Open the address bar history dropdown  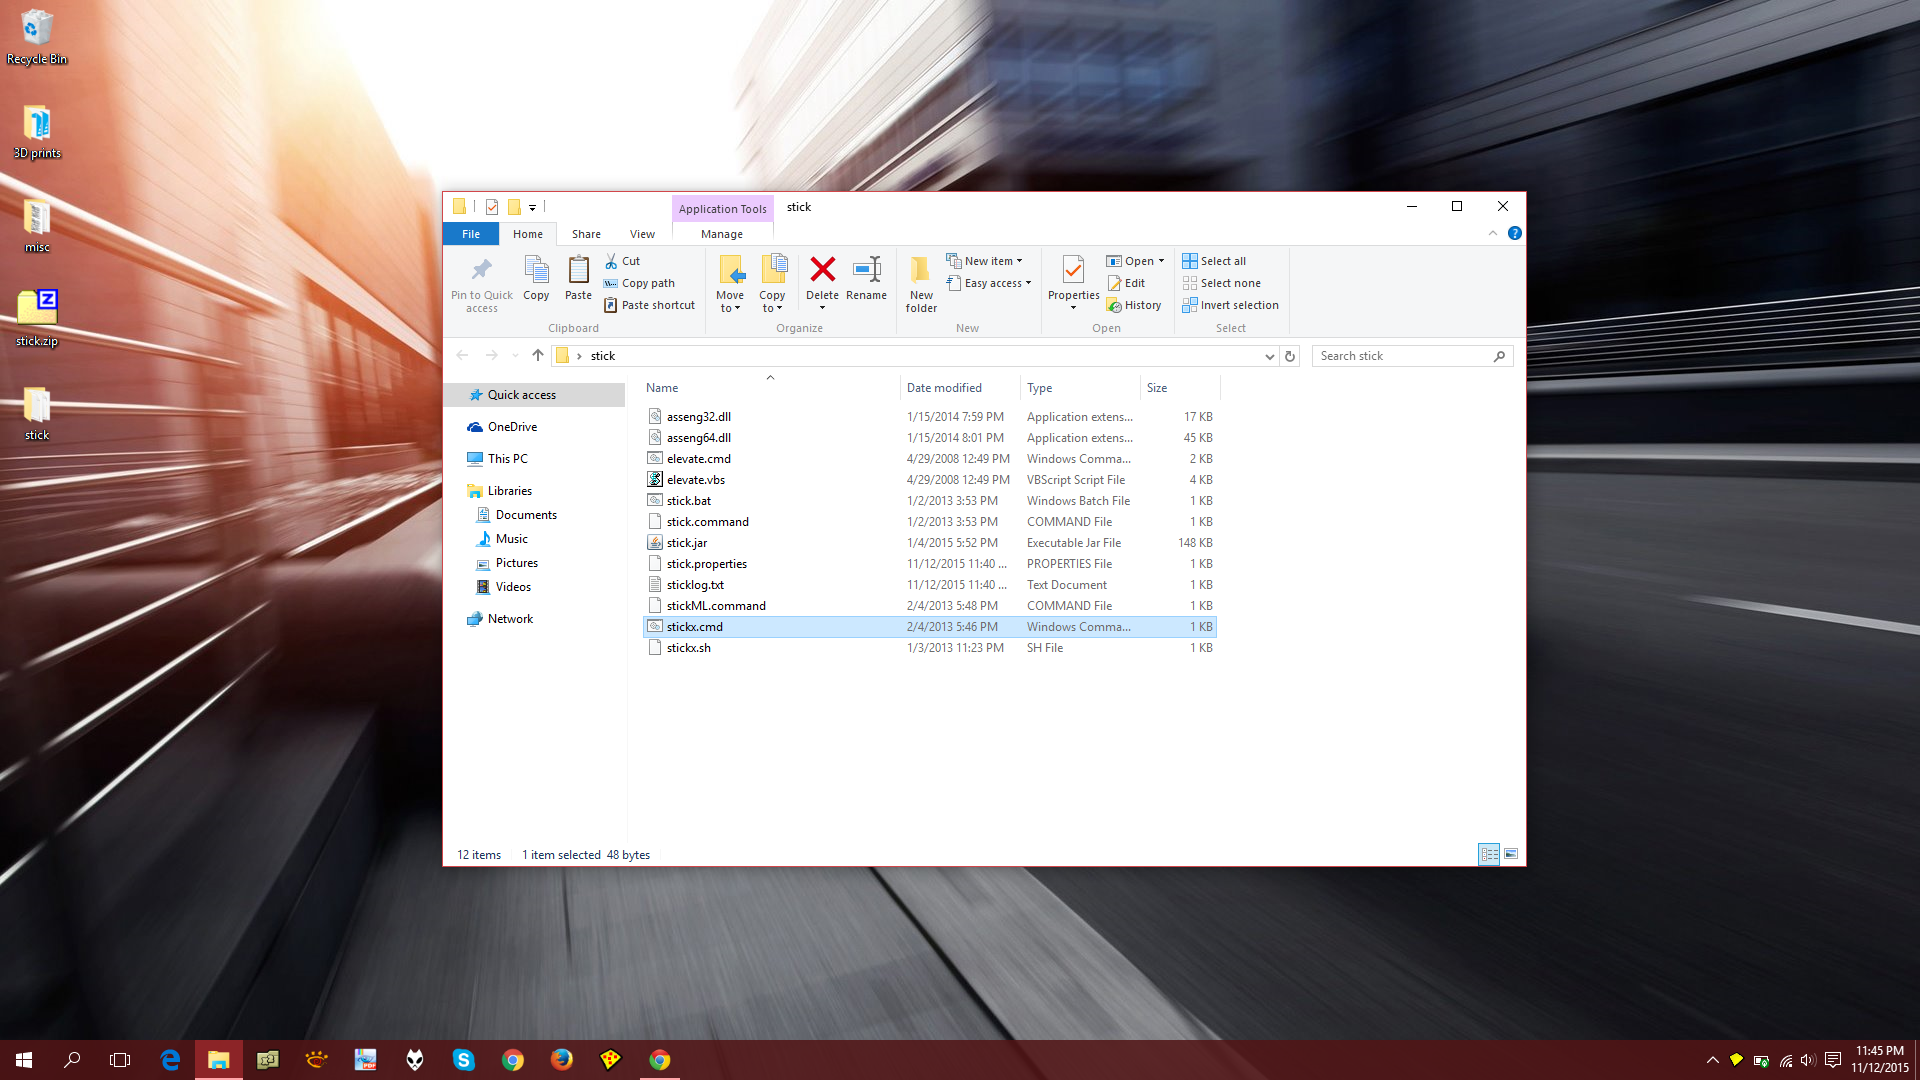coord(1269,356)
